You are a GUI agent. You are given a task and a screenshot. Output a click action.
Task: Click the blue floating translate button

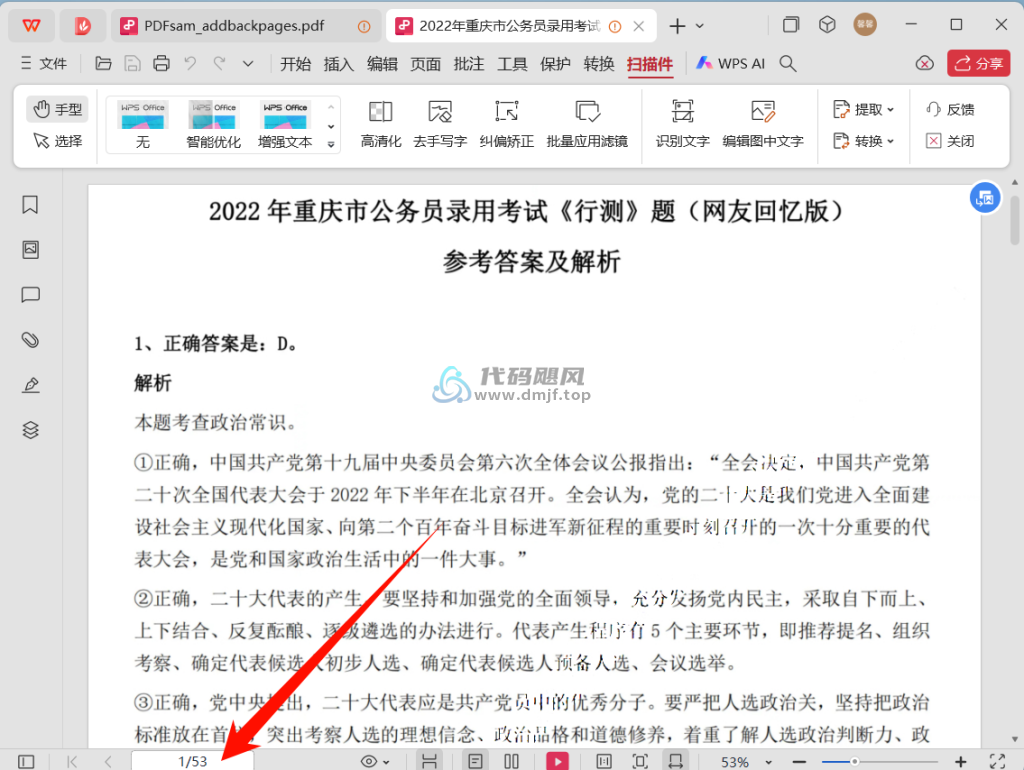point(985,198)
